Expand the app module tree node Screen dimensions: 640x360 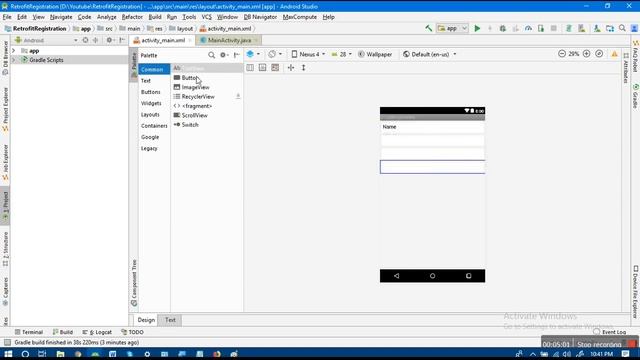click(13, 51)
